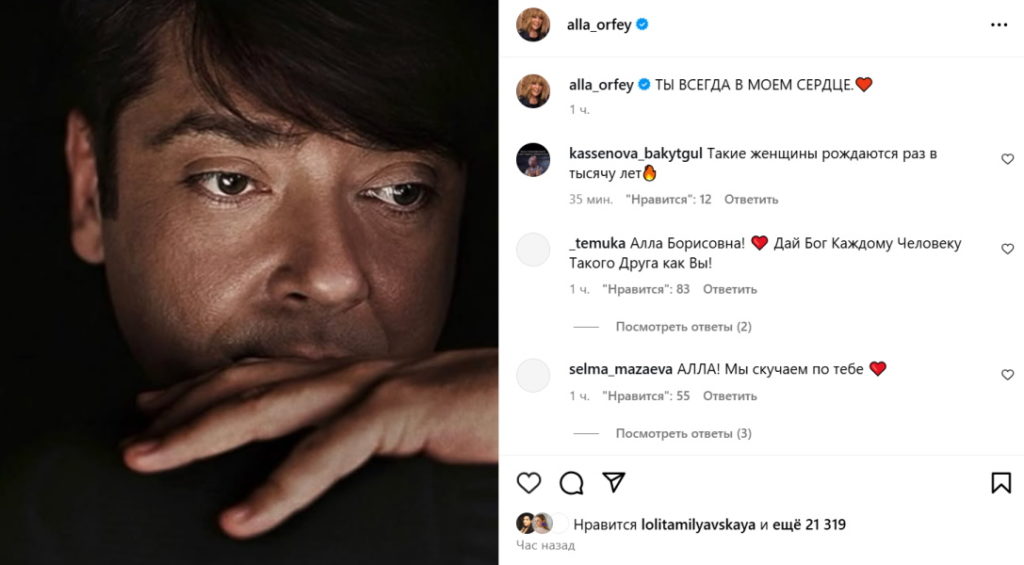Like kassenova_bakytgul's comment
This screenshot has width=1024, height=565.
(x=1007, y=159)
